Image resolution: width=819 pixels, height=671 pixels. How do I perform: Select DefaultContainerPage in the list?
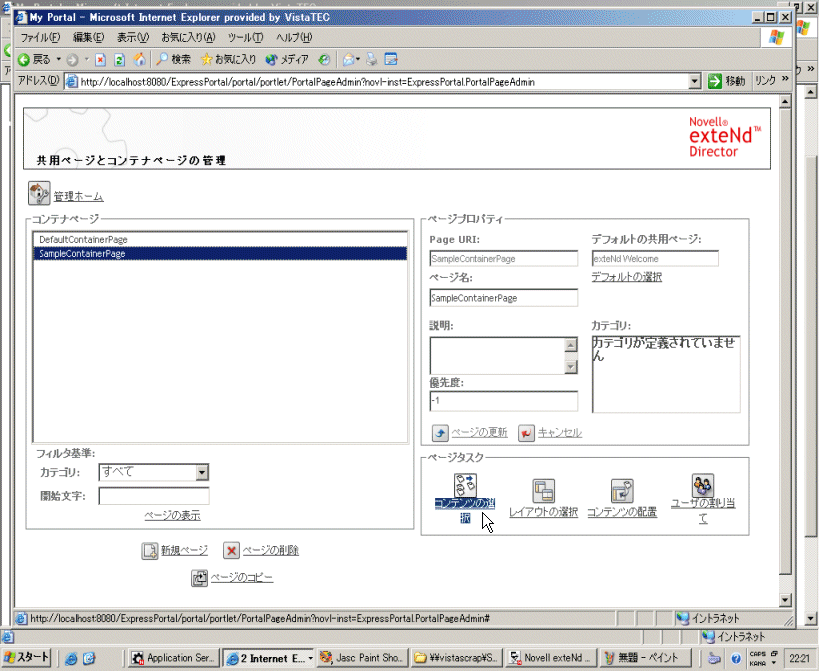[x=220, y=240]
